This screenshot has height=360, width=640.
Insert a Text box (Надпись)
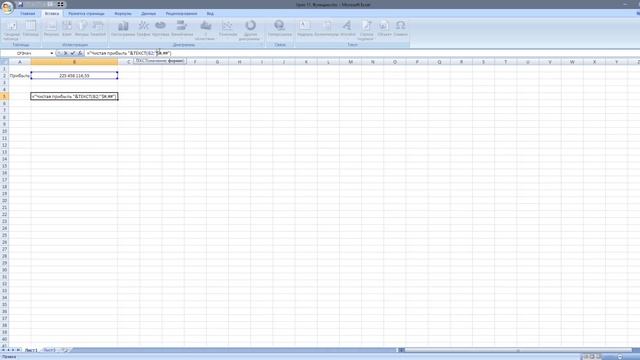tap(304, 30)
